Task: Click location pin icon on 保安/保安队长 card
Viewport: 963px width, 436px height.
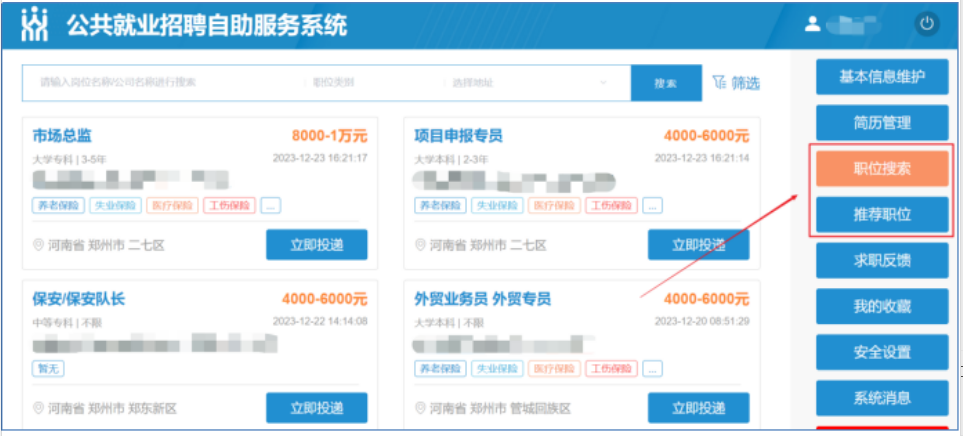Action: tap(39, 408)
